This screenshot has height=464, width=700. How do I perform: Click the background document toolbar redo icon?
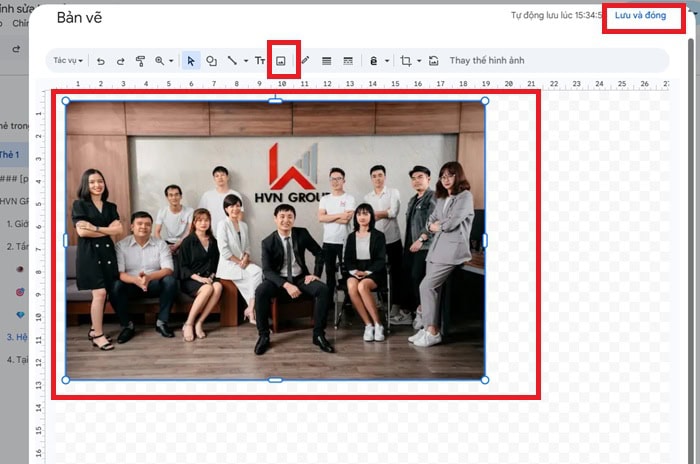[17, 49]
